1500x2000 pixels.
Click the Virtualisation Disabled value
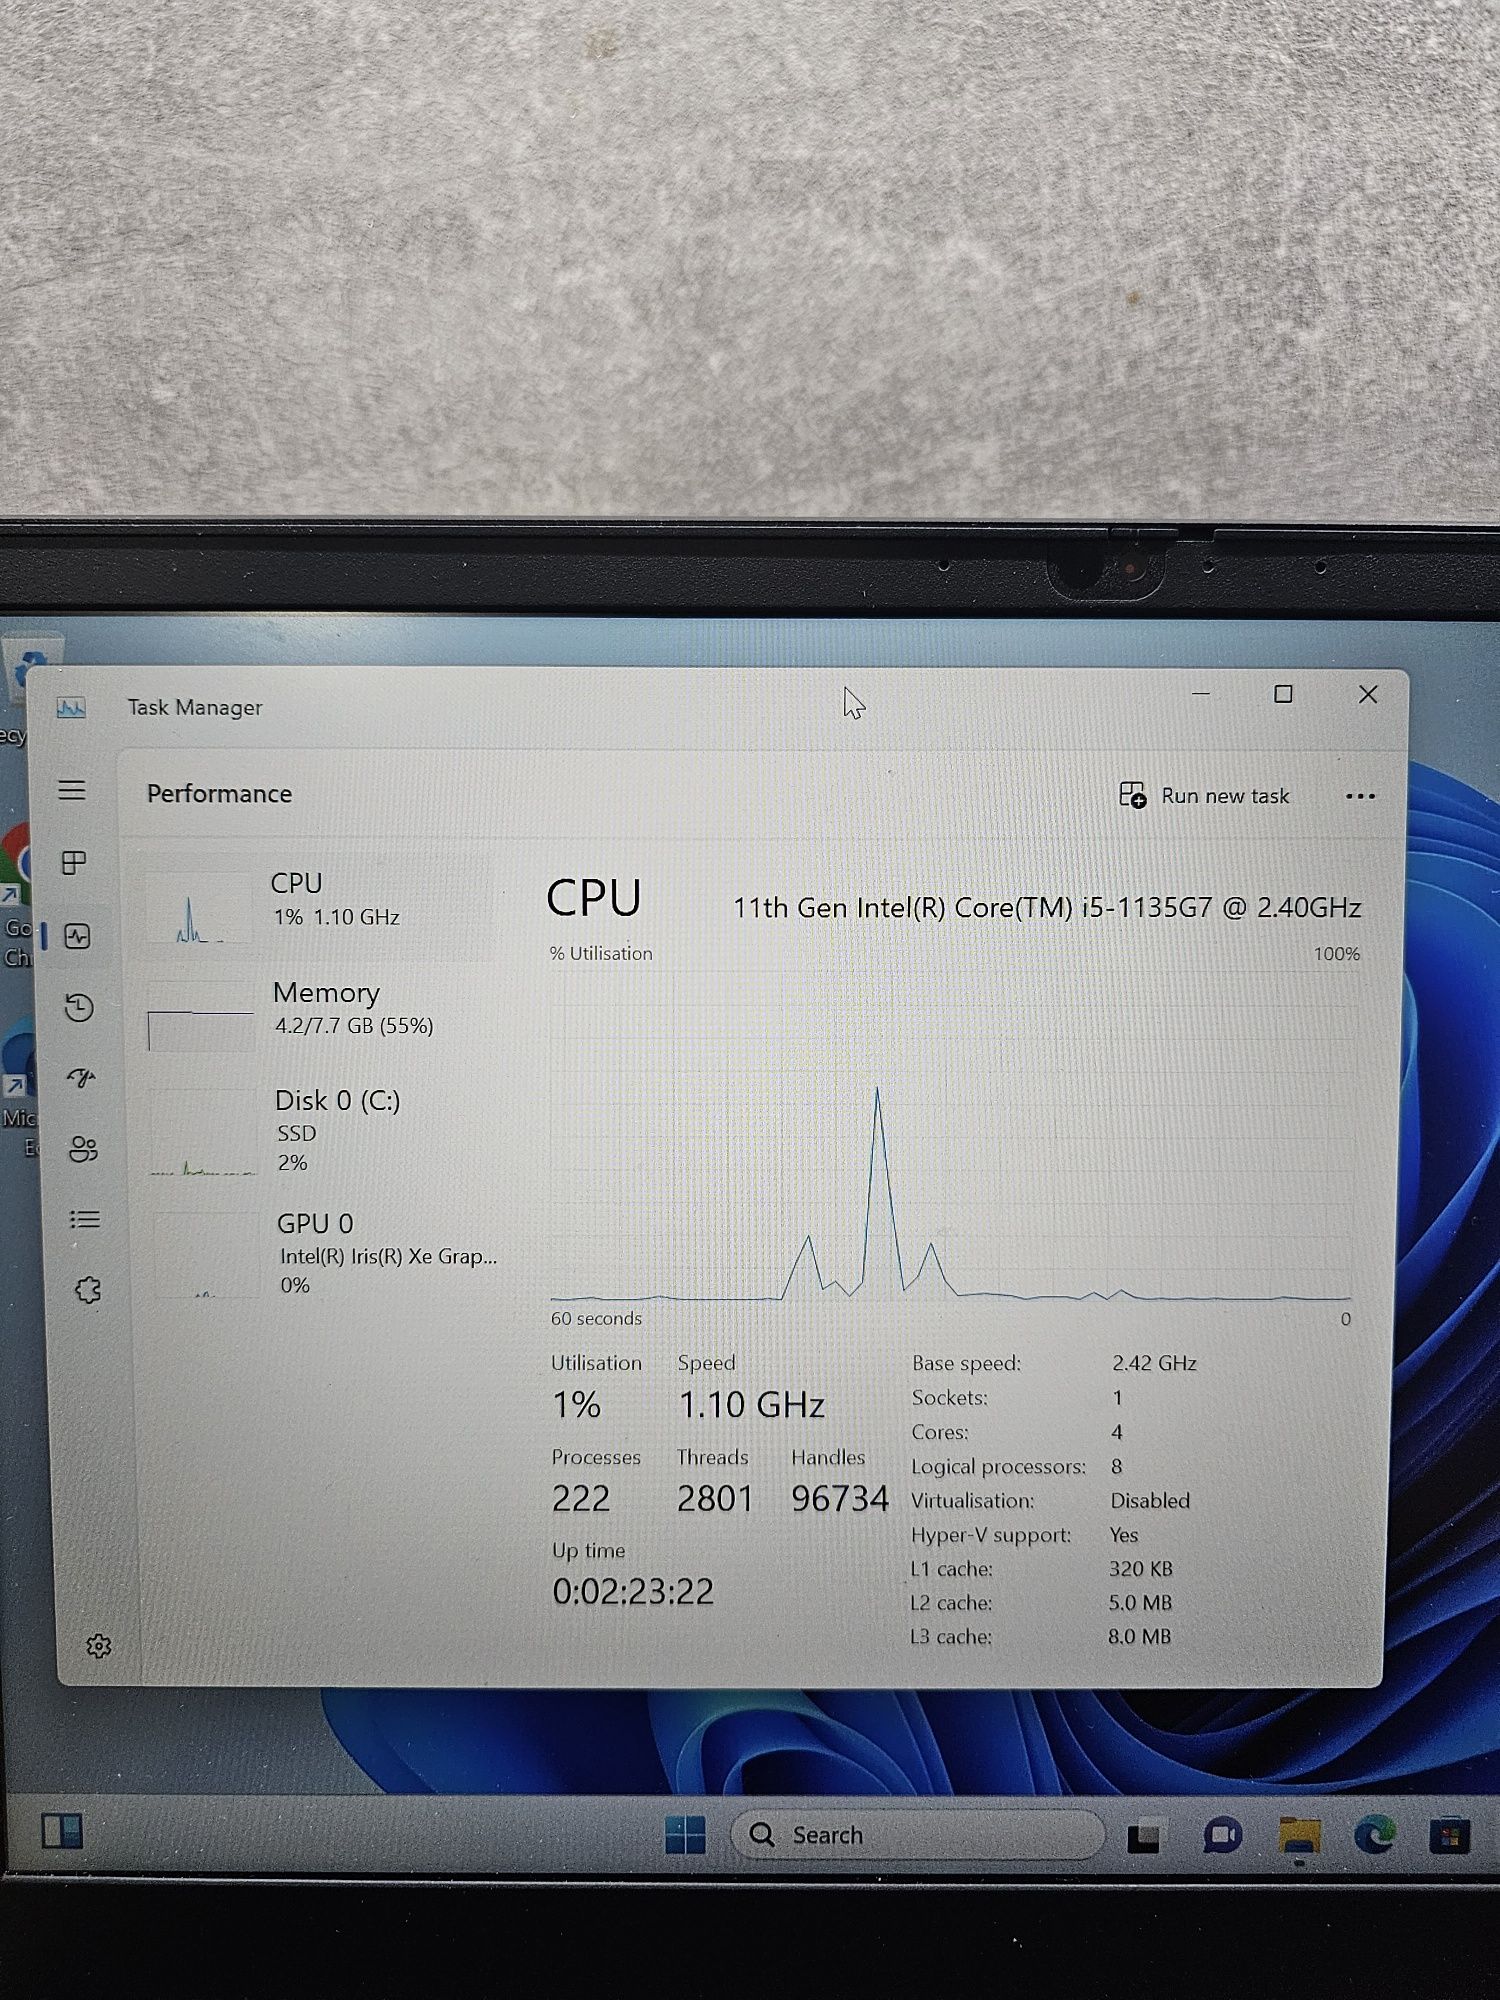tap(1150, 1500)
